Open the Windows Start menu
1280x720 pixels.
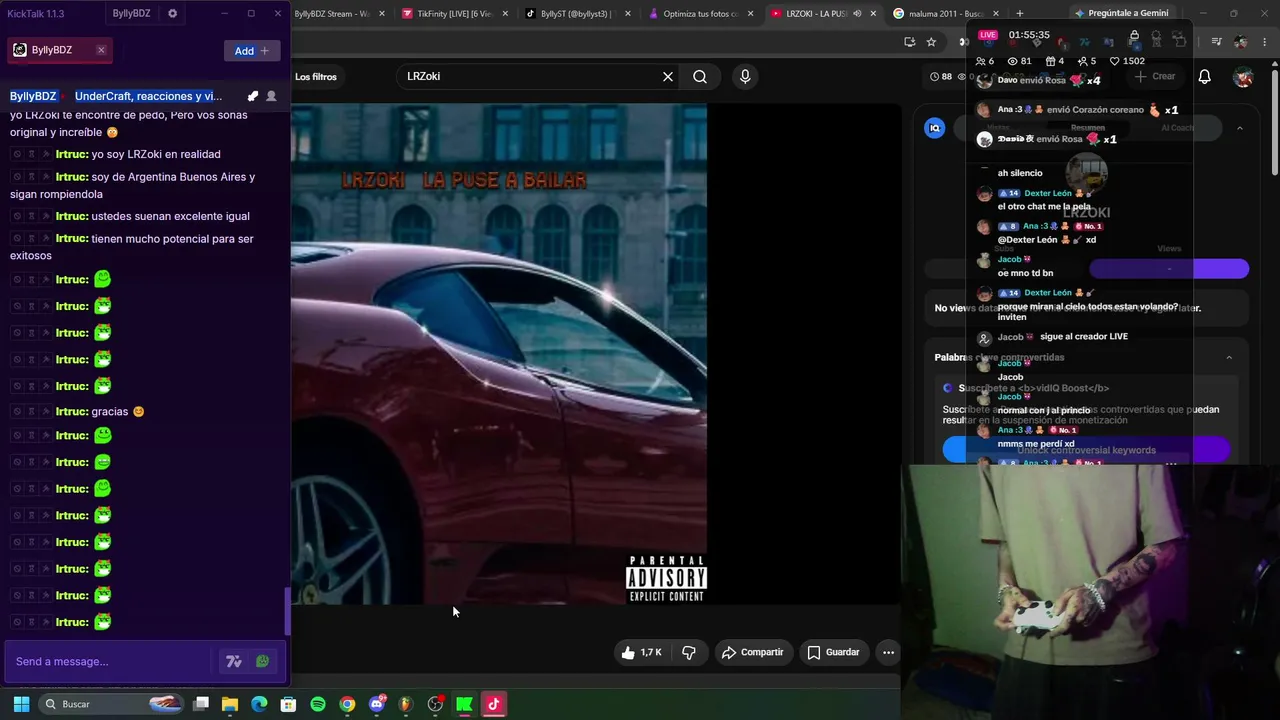21,704
